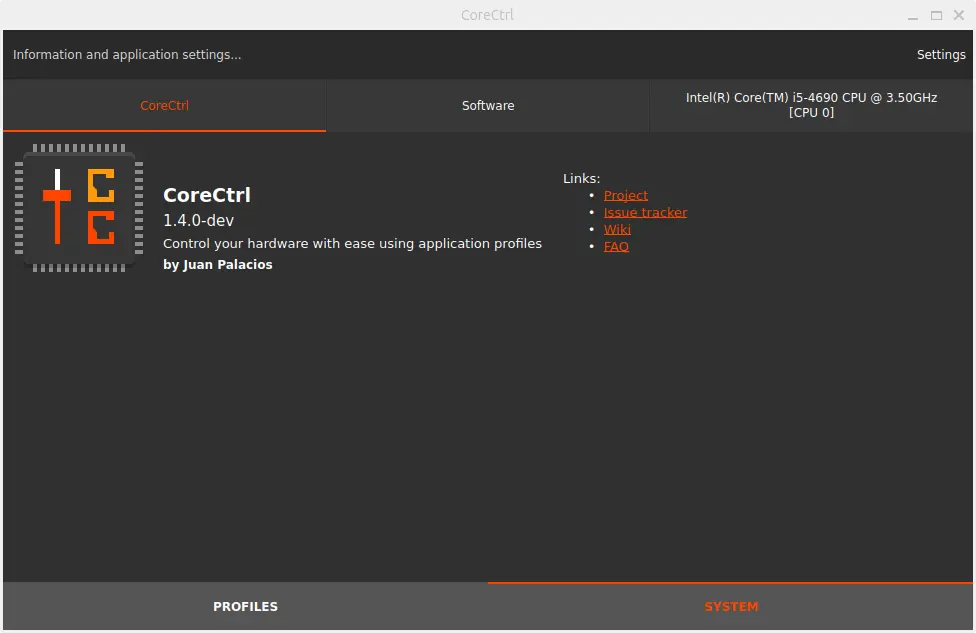Open the Software tab

click(x=488, y=106)
